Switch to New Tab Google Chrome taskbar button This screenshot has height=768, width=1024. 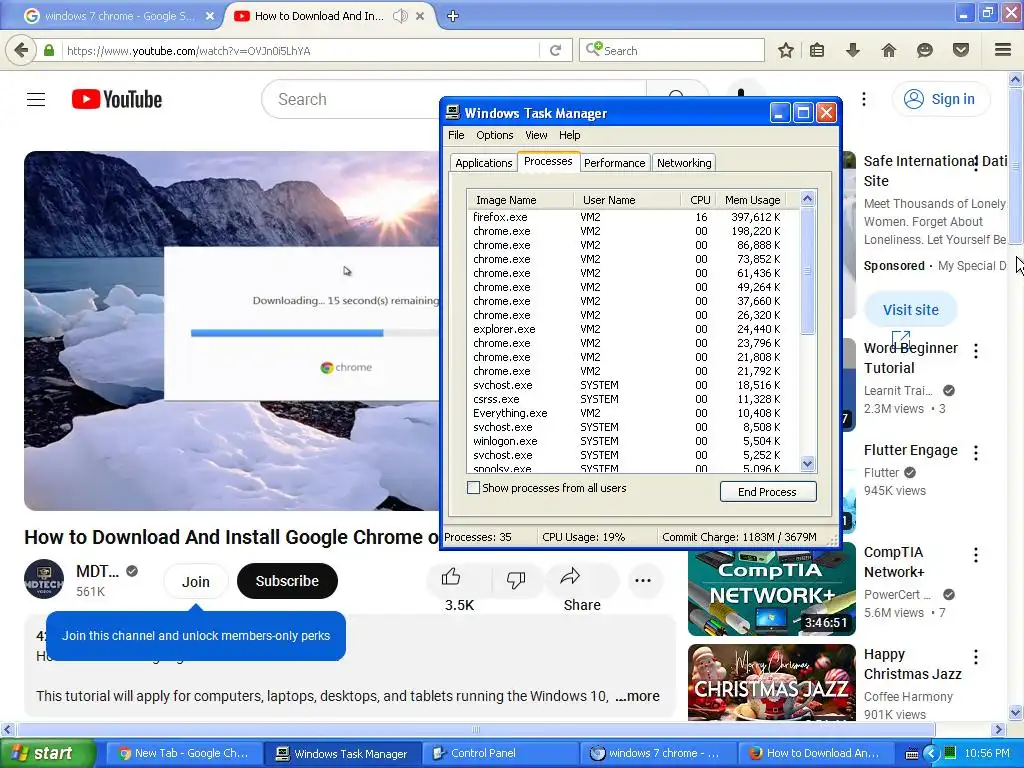tap(185, 753)
